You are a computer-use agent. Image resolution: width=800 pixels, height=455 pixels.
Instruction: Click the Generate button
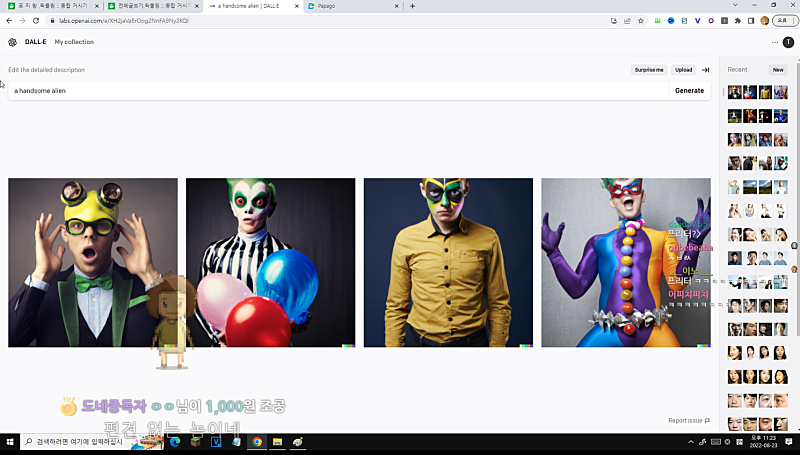click(689, 91)
